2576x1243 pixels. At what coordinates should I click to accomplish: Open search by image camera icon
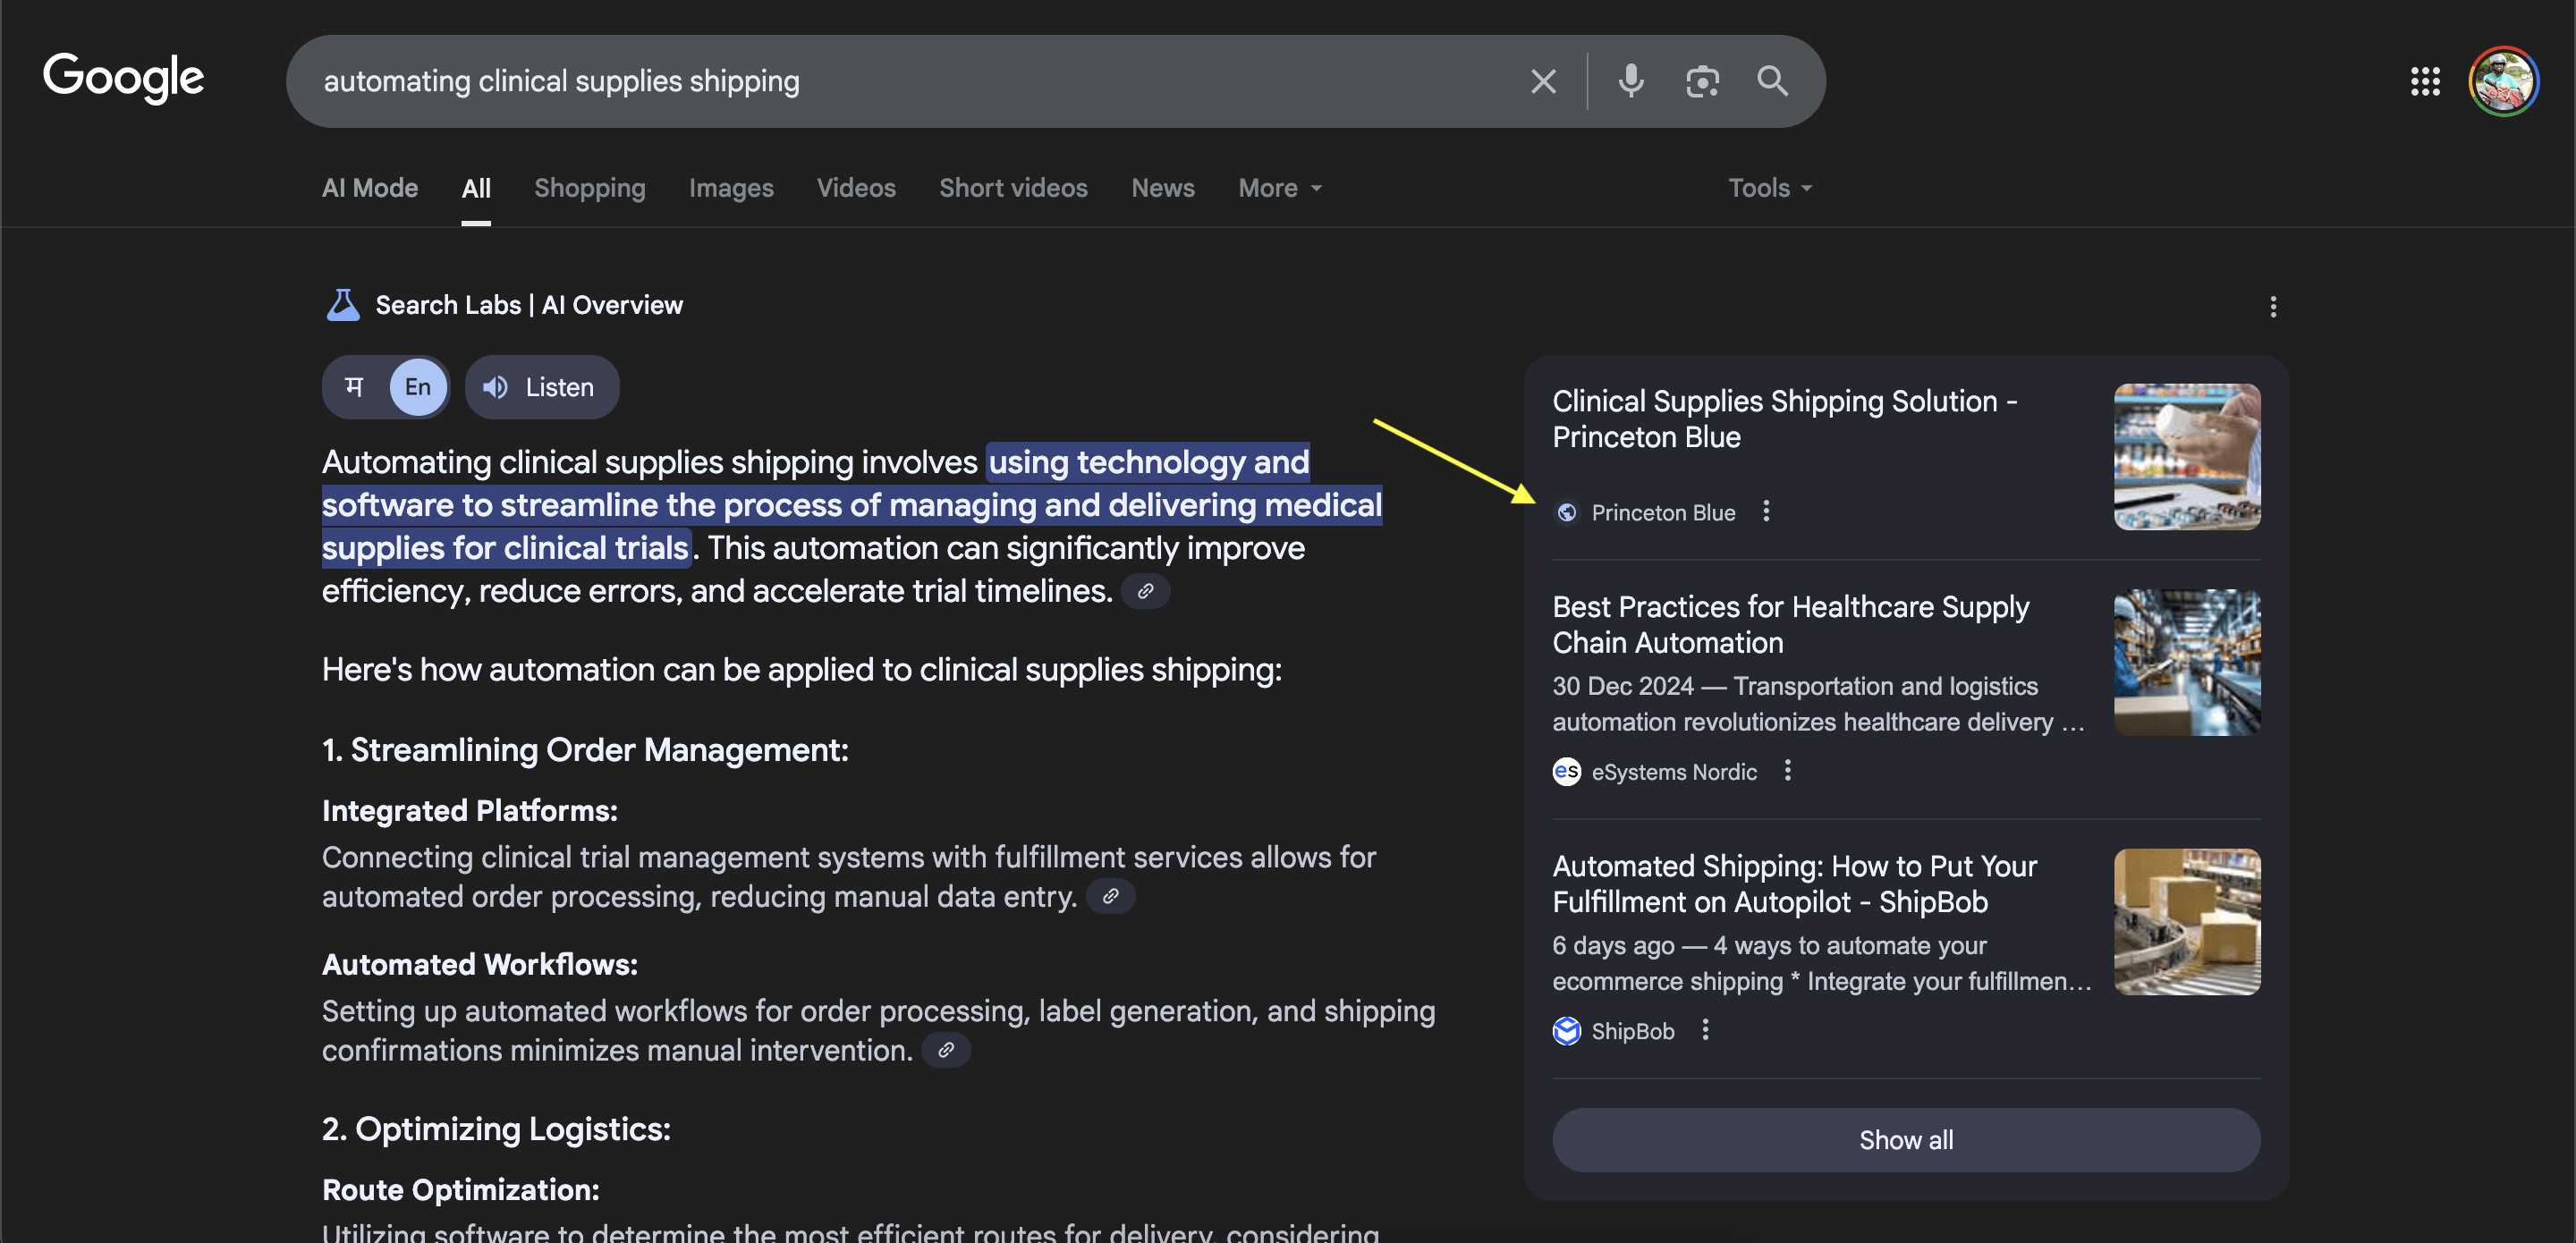pyautogui.click(x=1702, y=81)
